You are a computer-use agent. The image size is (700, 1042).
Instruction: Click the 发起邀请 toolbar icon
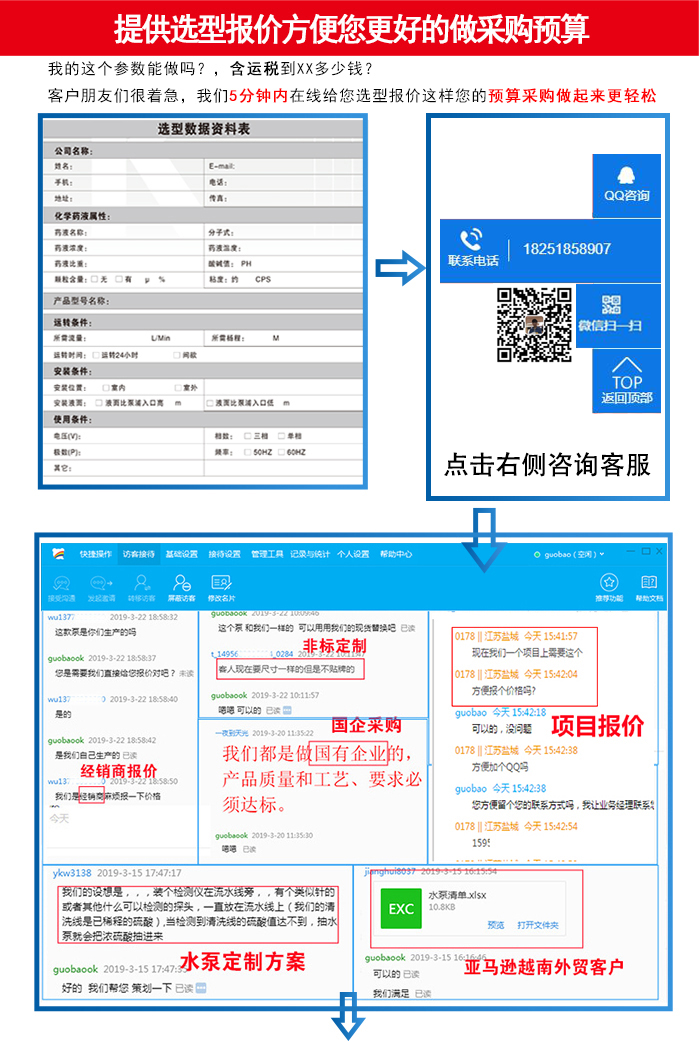(101, 583)
